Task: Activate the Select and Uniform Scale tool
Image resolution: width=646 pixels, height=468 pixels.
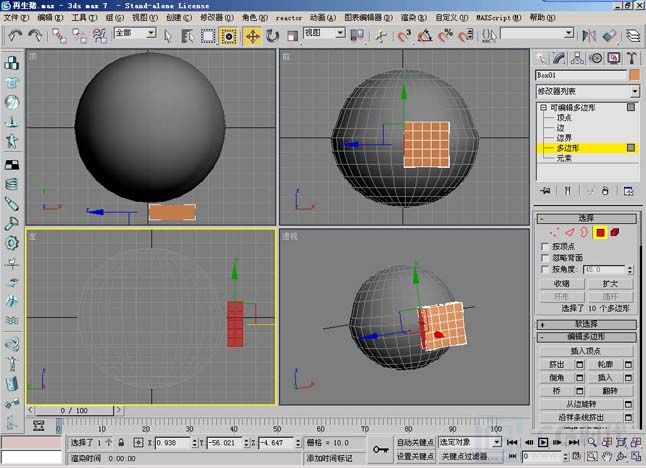Action: (292, 36)
